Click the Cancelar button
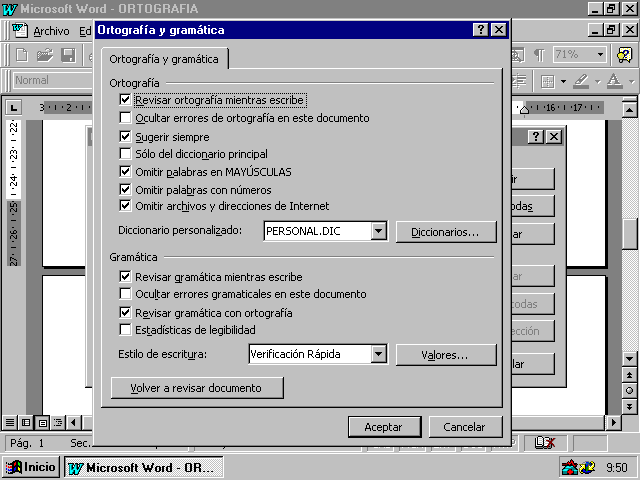 tap(465, 427)
